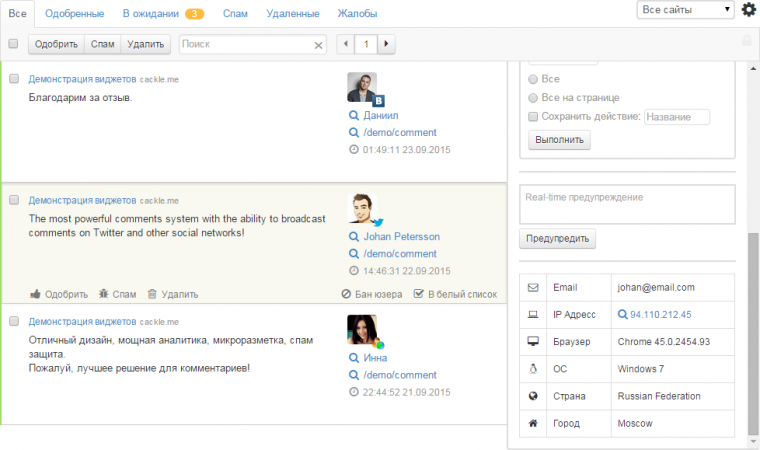Open settings via the gear icon
The width and height of the screenshot is (760, 450).
click(749, 10)
